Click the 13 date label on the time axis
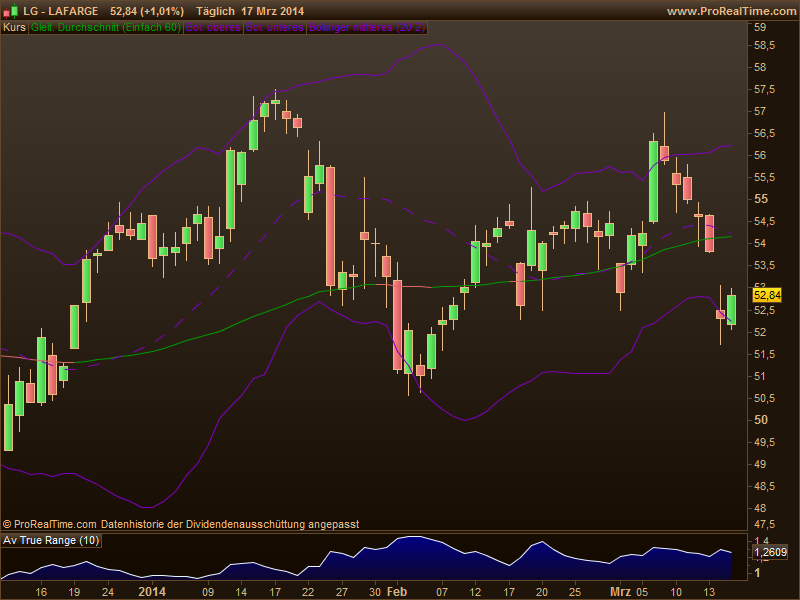Image resolution: width=800 pixels, height=600 pixels. [709, 592]
